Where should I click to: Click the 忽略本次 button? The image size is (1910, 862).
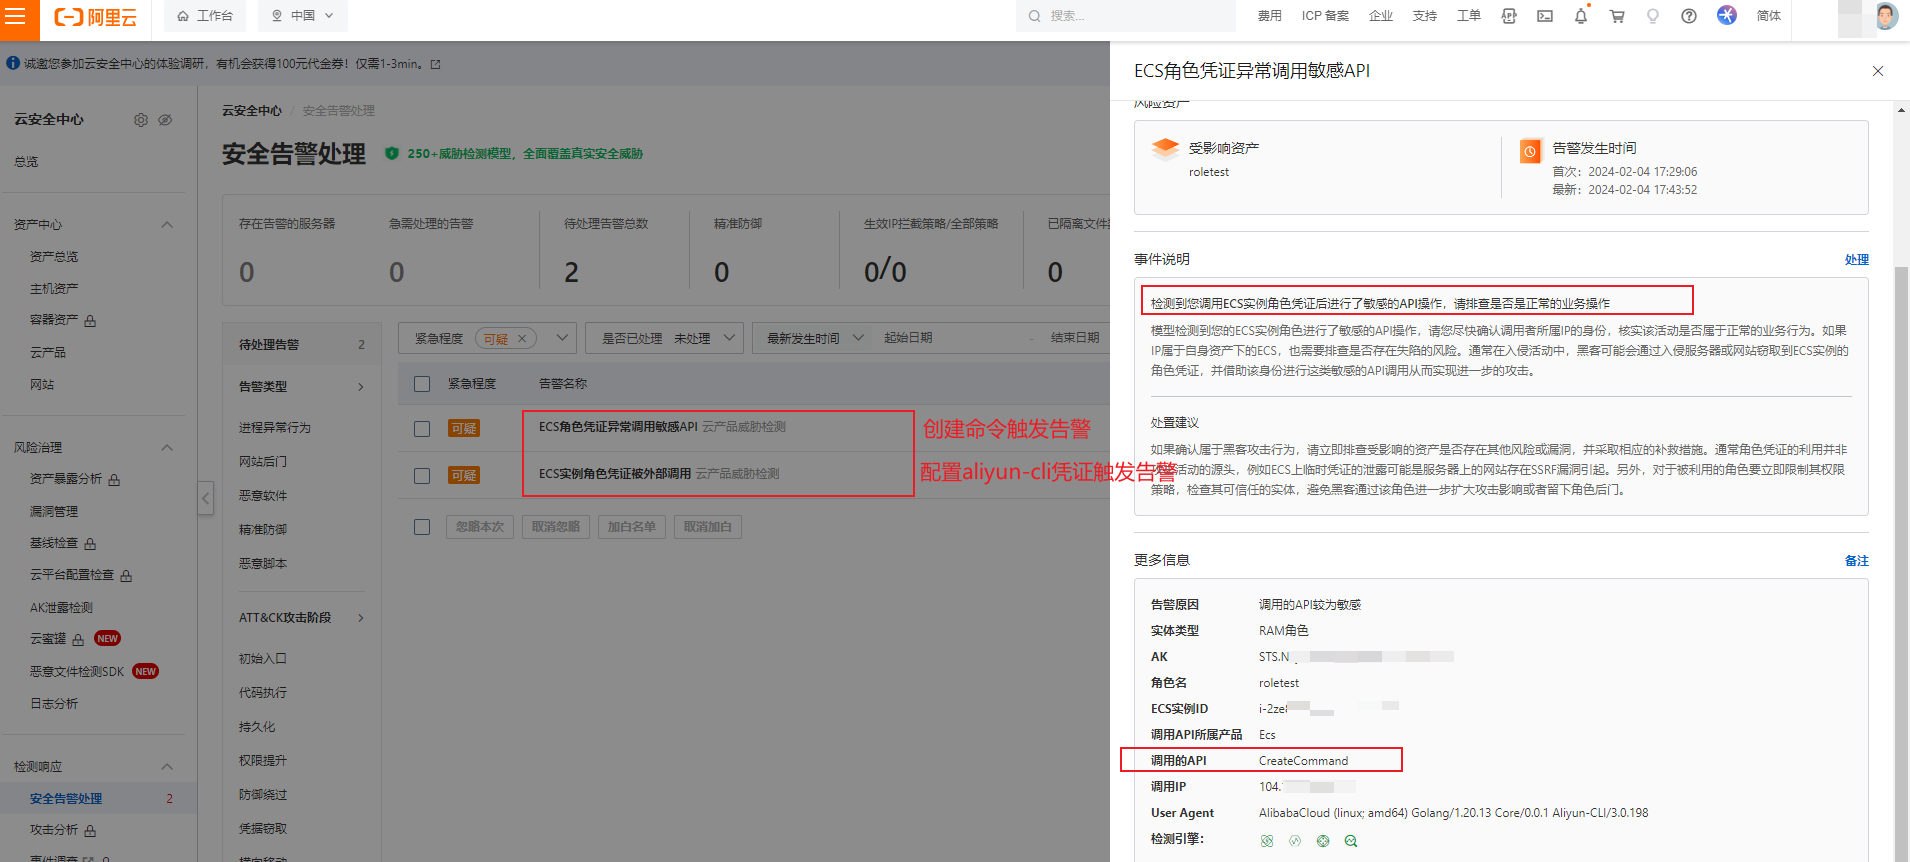480,527
